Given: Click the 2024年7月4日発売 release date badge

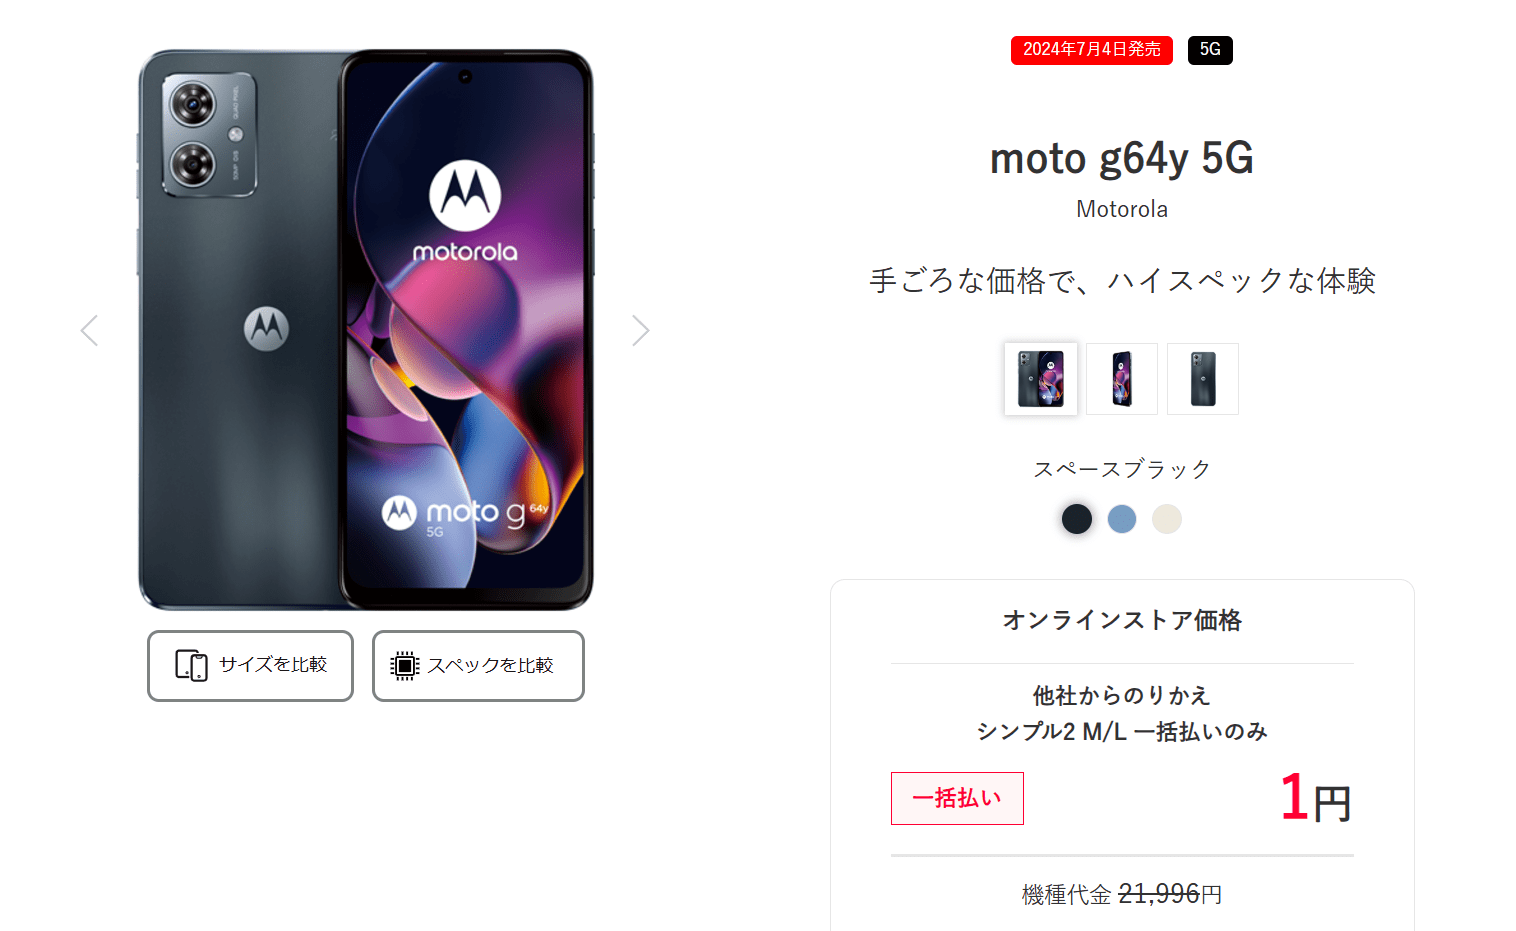Looking at the screenshot, I should tap(1092, 50).
